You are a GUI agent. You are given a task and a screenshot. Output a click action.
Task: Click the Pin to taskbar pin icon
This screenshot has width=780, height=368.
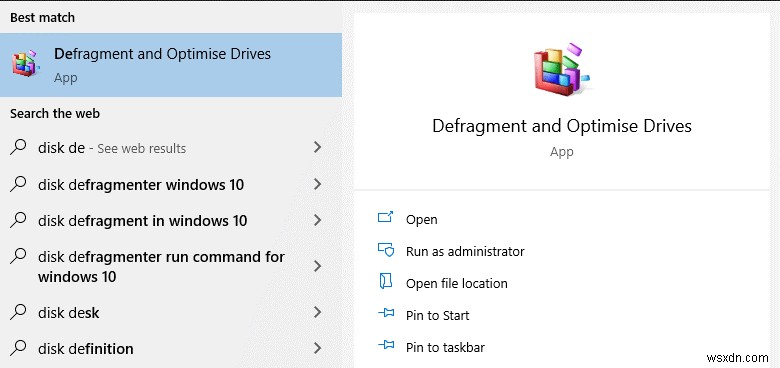pyautogui.click(x=386, y=345)
